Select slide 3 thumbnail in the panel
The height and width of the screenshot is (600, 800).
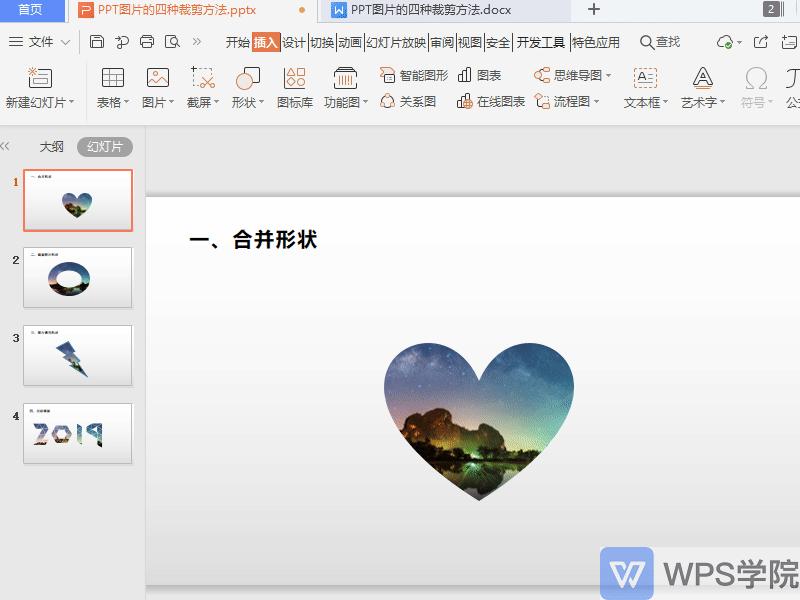click(77, 355)
